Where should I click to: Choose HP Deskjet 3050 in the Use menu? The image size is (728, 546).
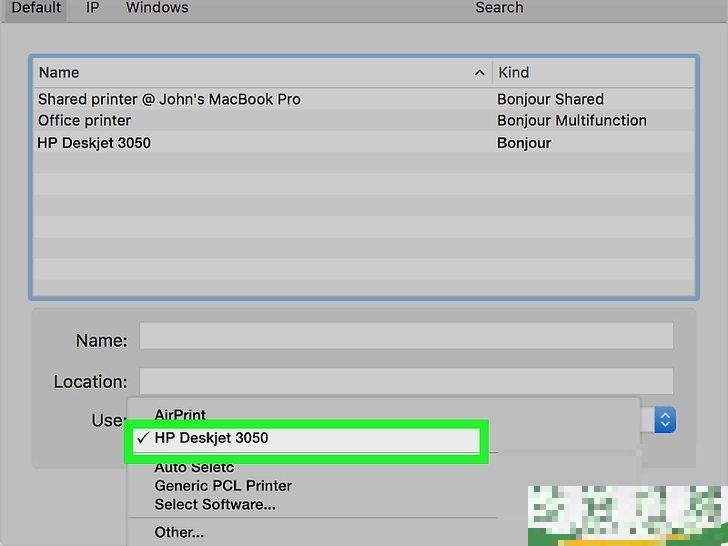pyautogui.click(x=211, y=438)
